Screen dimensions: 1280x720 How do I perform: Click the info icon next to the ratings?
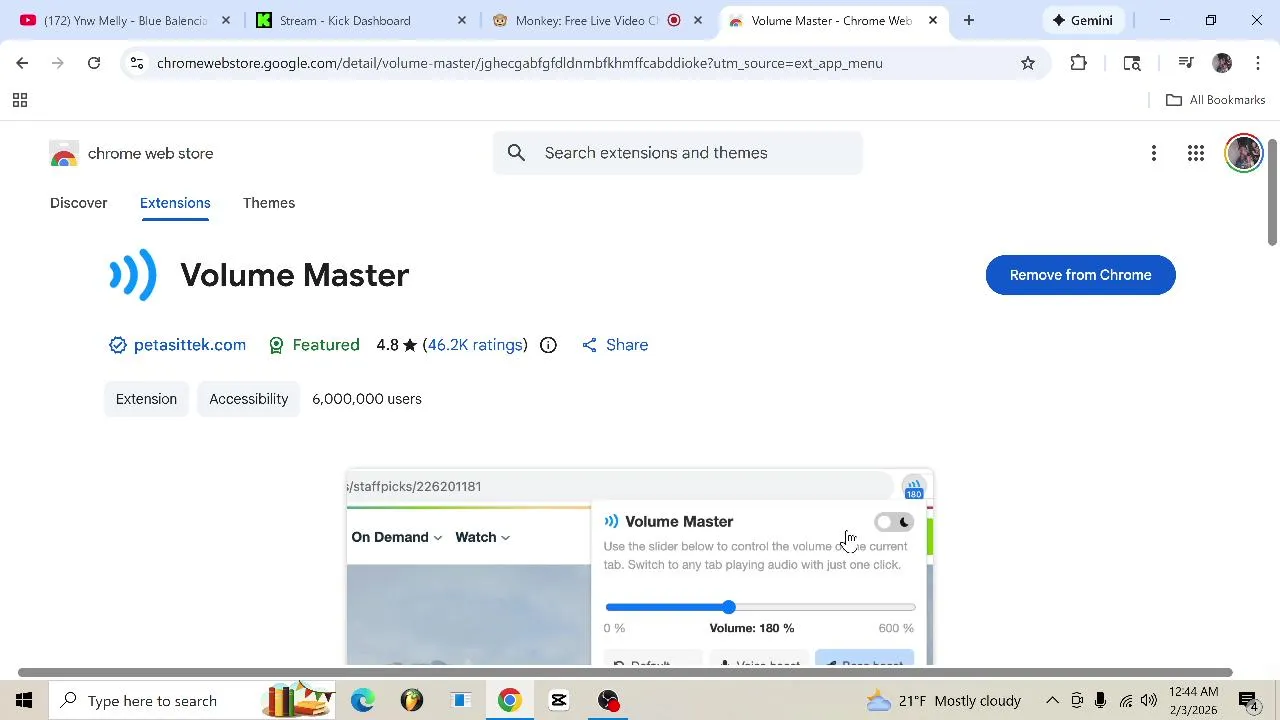click(548, 345)
